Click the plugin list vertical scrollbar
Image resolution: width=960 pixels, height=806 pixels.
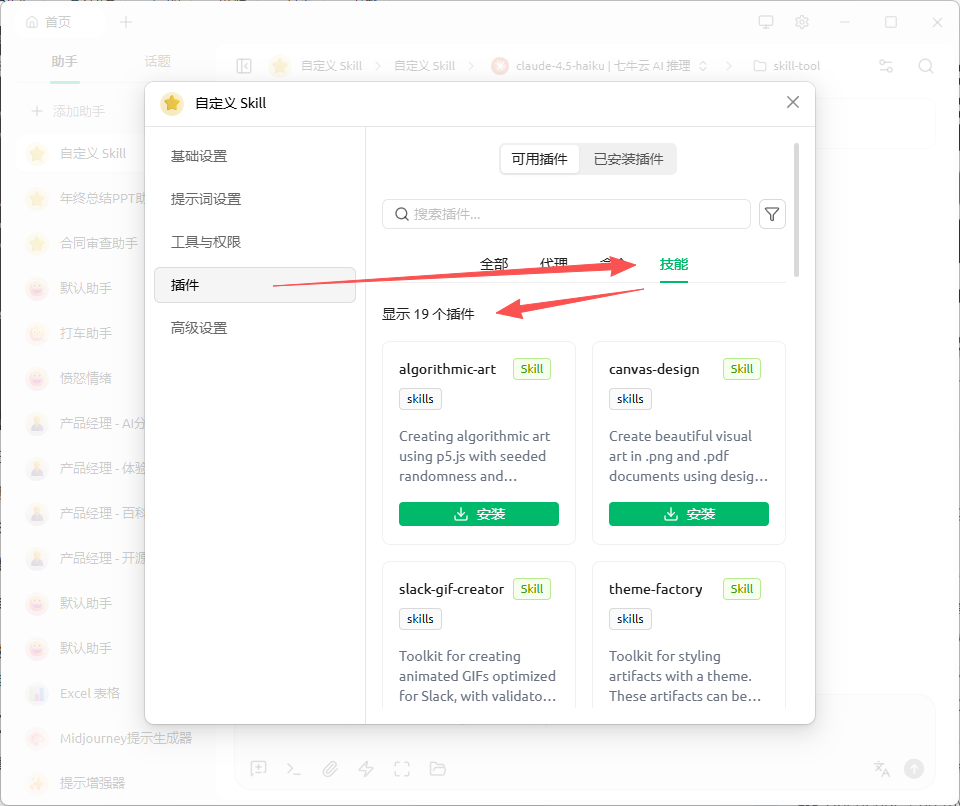(796, 210)
